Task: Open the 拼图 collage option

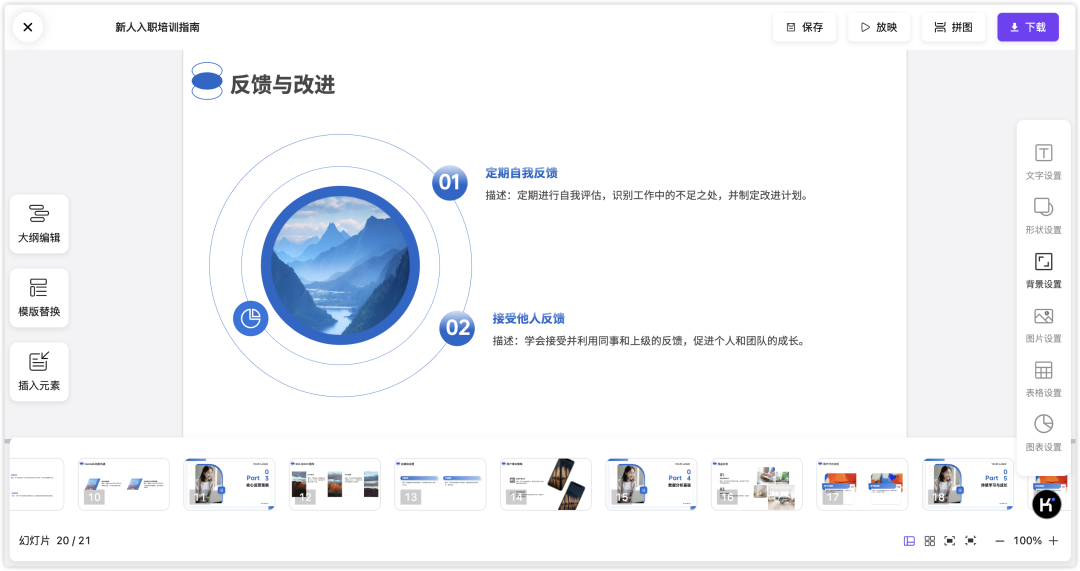Action: coord(953,27)
